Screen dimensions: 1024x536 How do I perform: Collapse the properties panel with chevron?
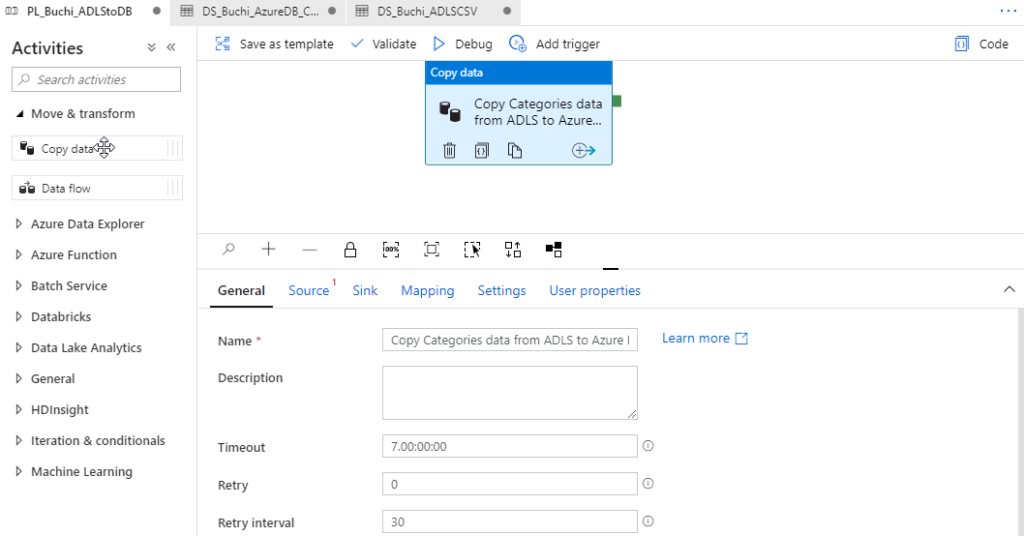pyautogui.click(x=1008, y=289)
